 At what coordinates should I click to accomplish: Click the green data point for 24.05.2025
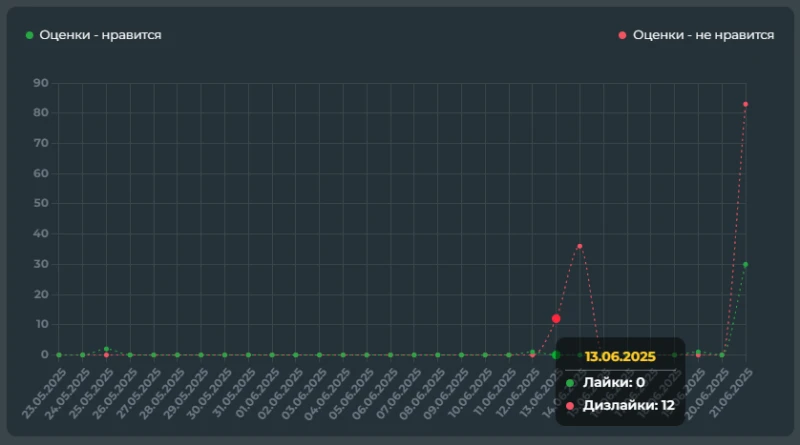83,355
